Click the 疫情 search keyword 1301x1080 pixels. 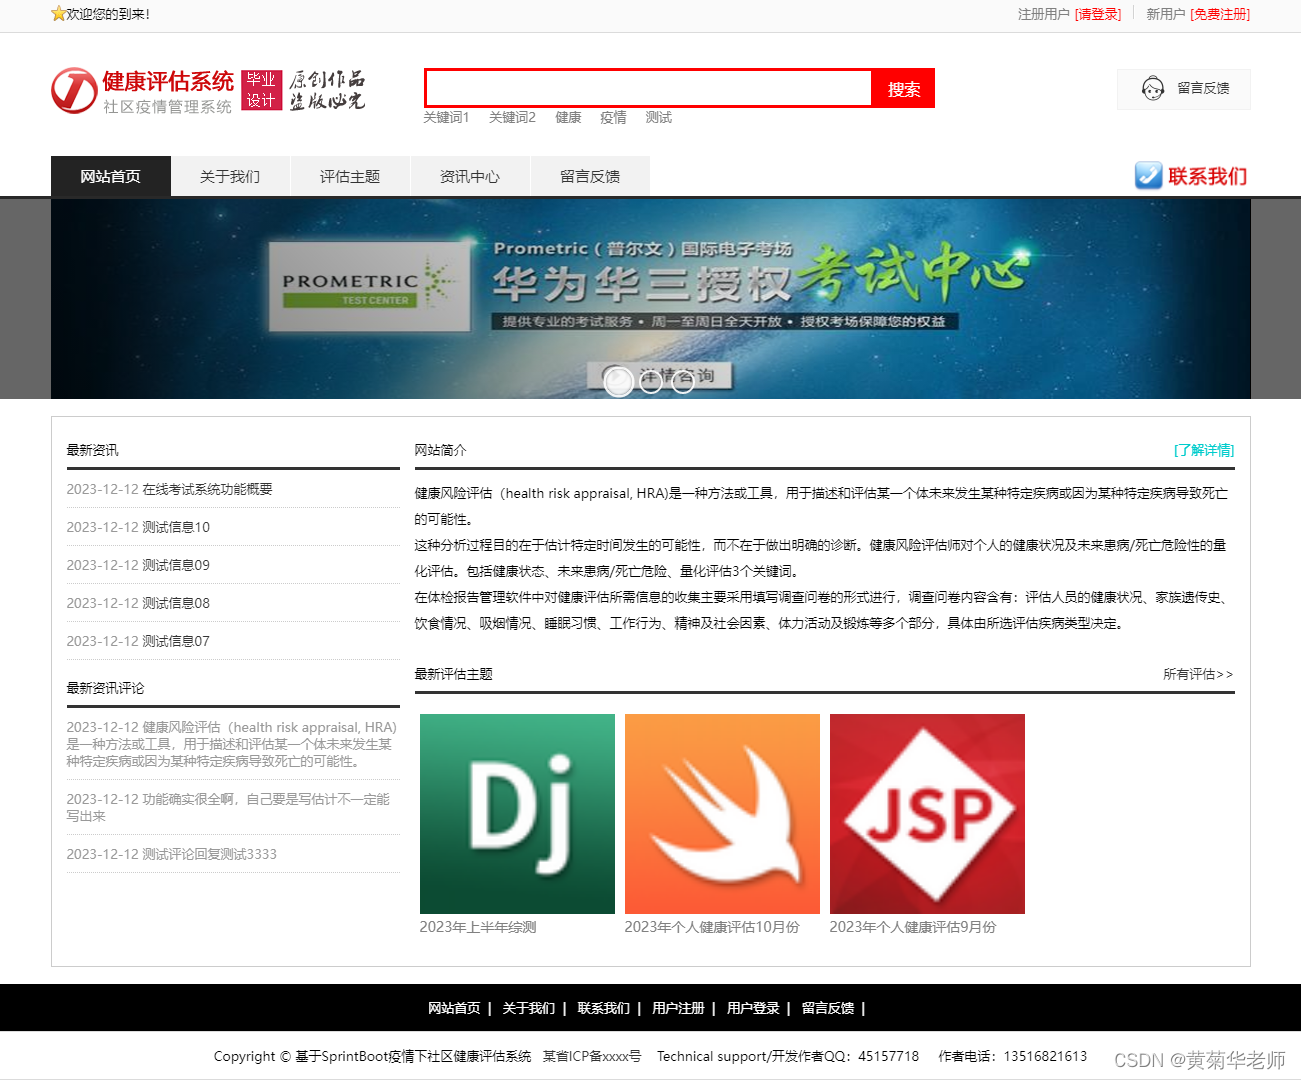point(613,117)
